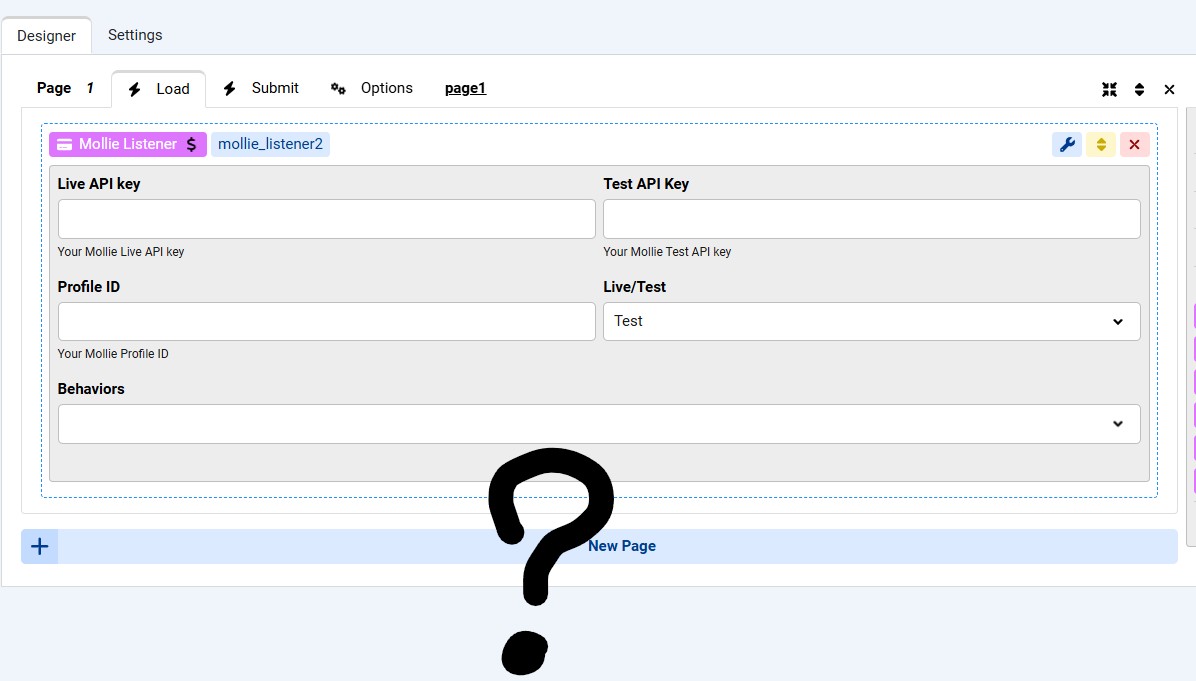The image size is (1196, 681).
Task: Click the yellow reorder arrows on Mollie Listener
Action: coord(1100,145)
